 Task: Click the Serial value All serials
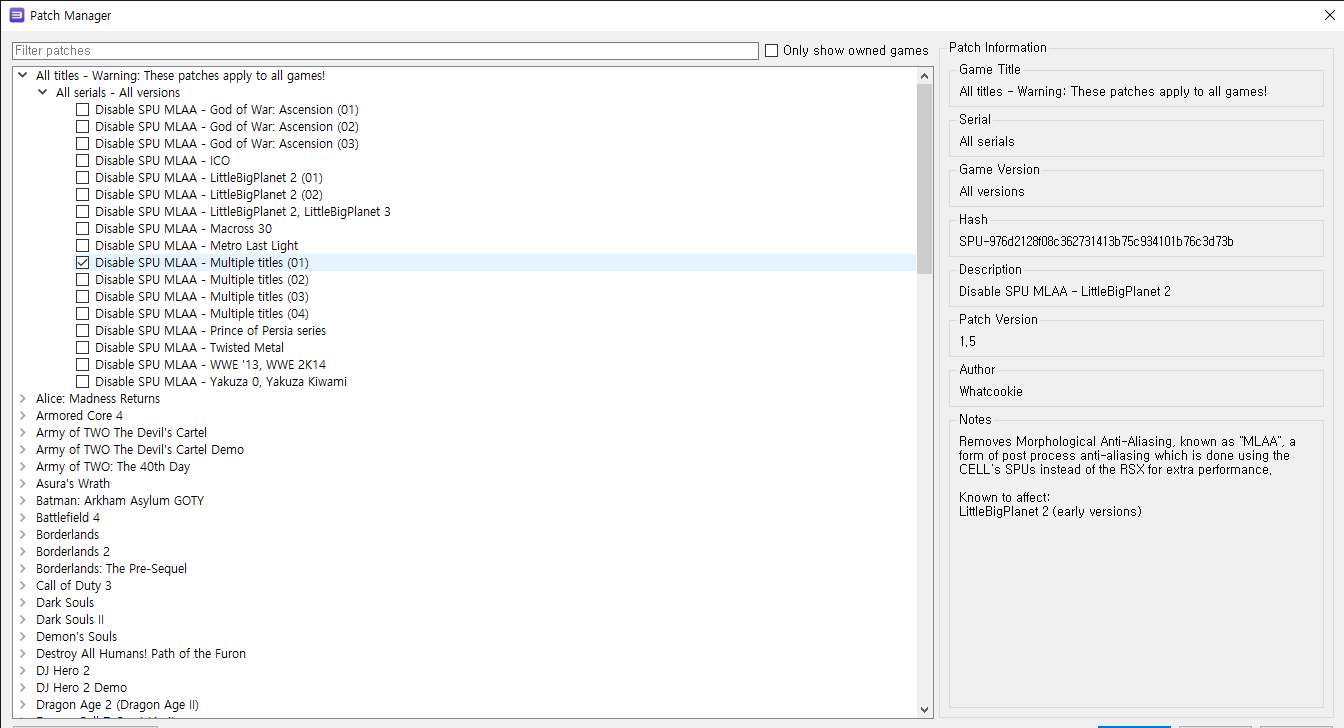(x=987, y=141)
